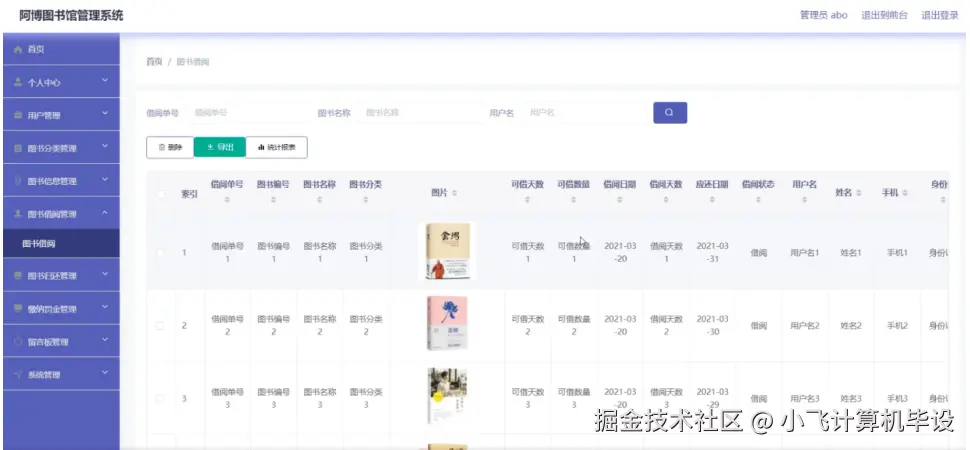Viewport: 970px width, 450px height.
Task: Click the 管理员 abo account label
Action: click(x=824, y=15)
